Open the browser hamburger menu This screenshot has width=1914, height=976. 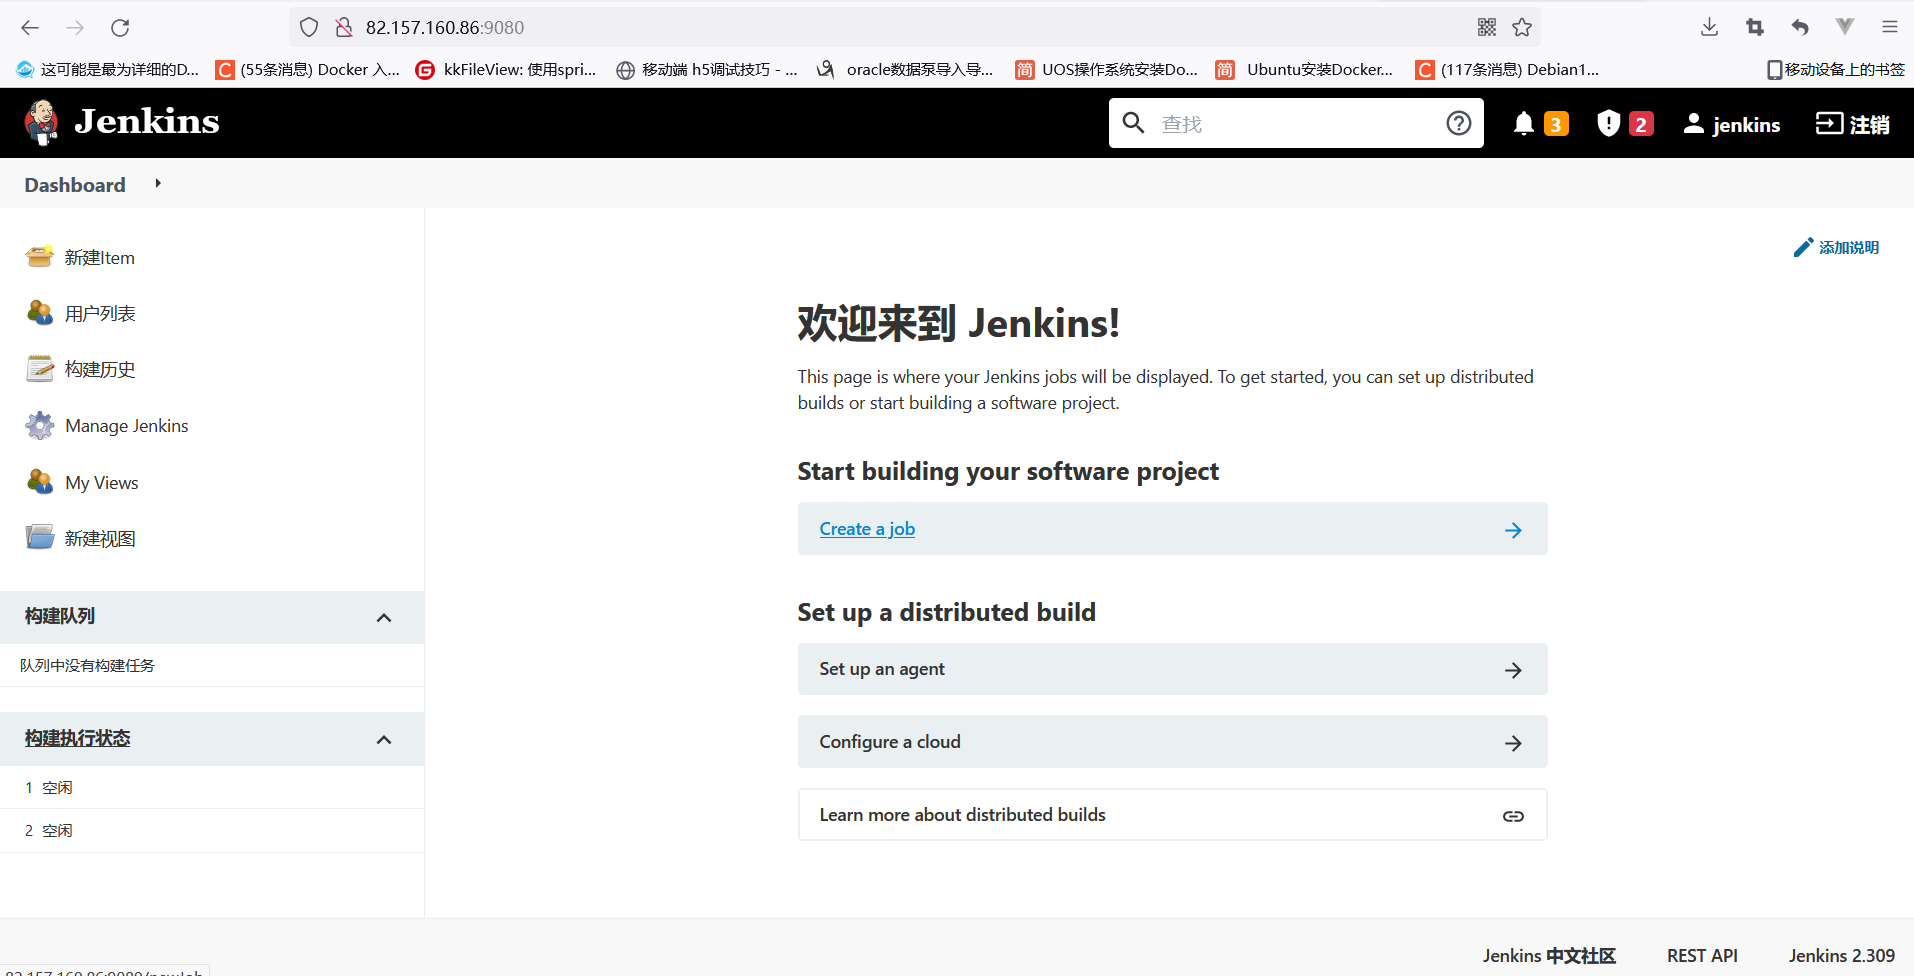(1889, 27)
